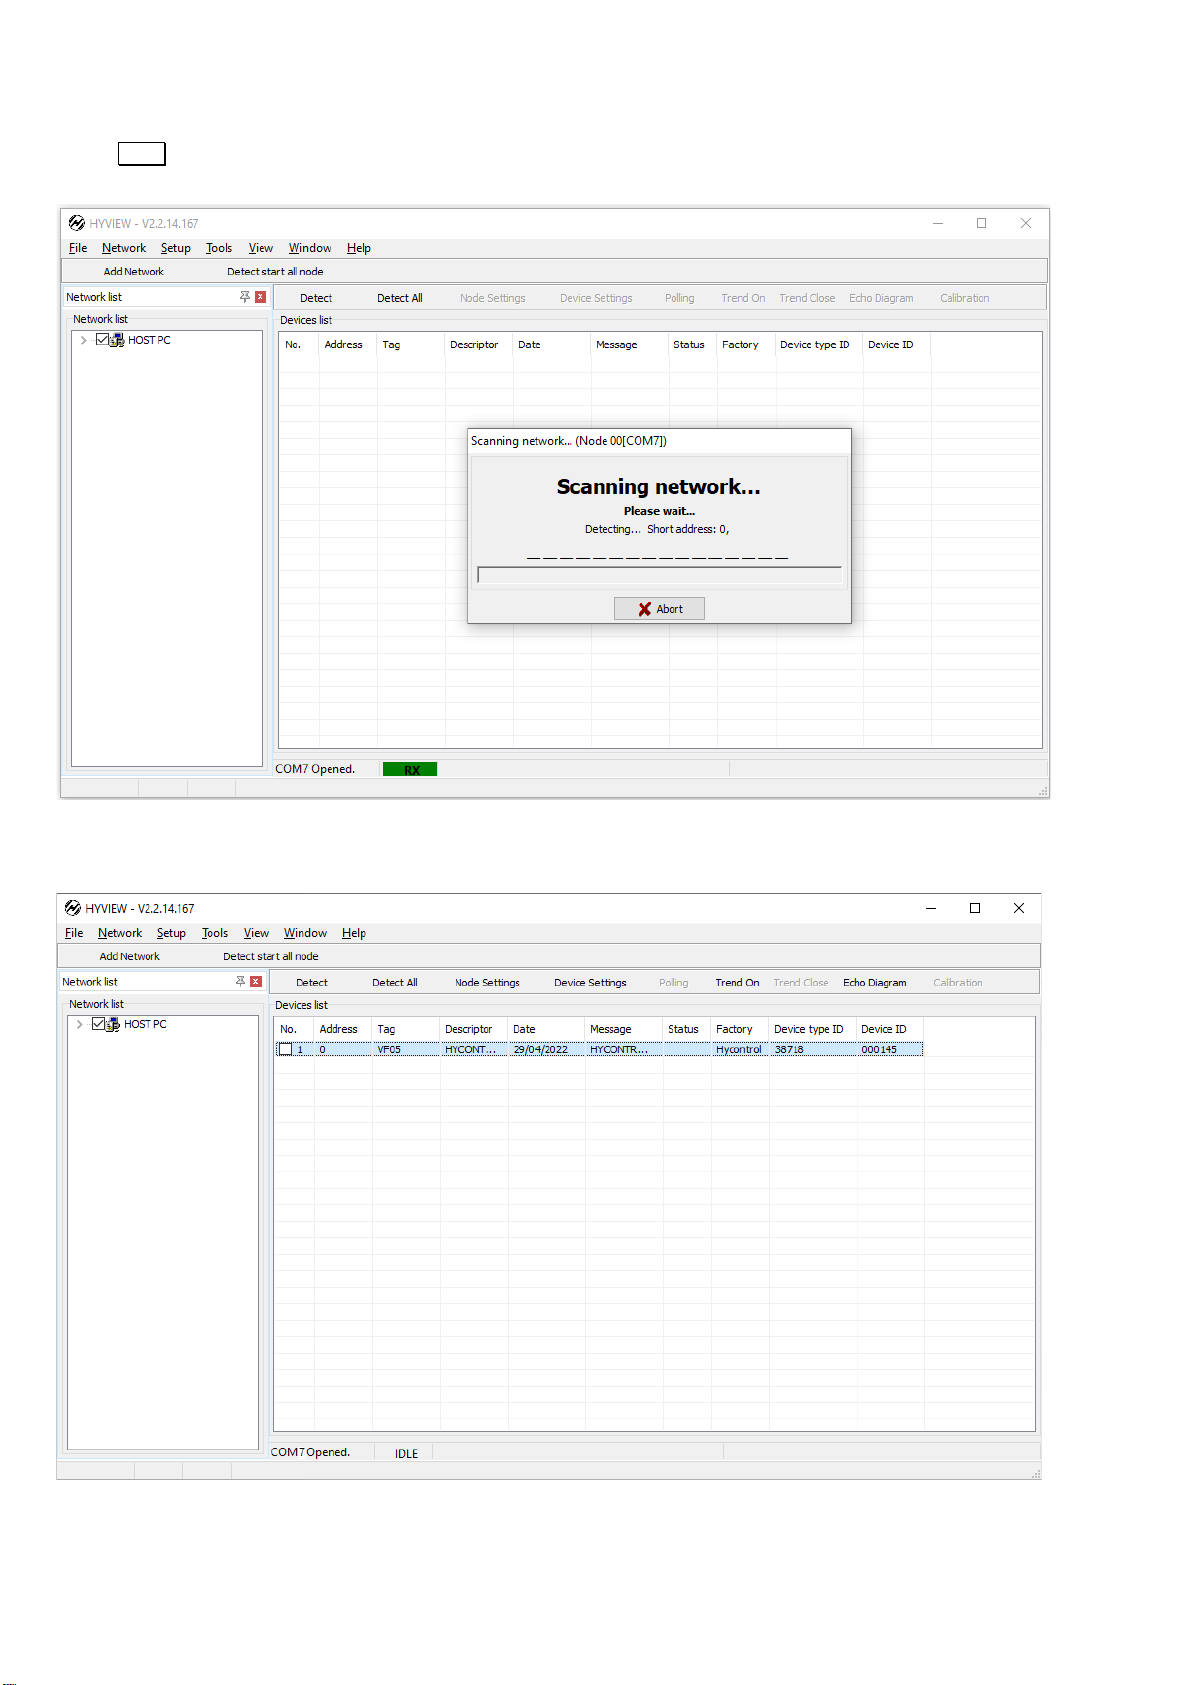Viewport: 1192px width, 1685px height.
Task: Click Trend On in lower window
Action: click(x=737, y=983)
